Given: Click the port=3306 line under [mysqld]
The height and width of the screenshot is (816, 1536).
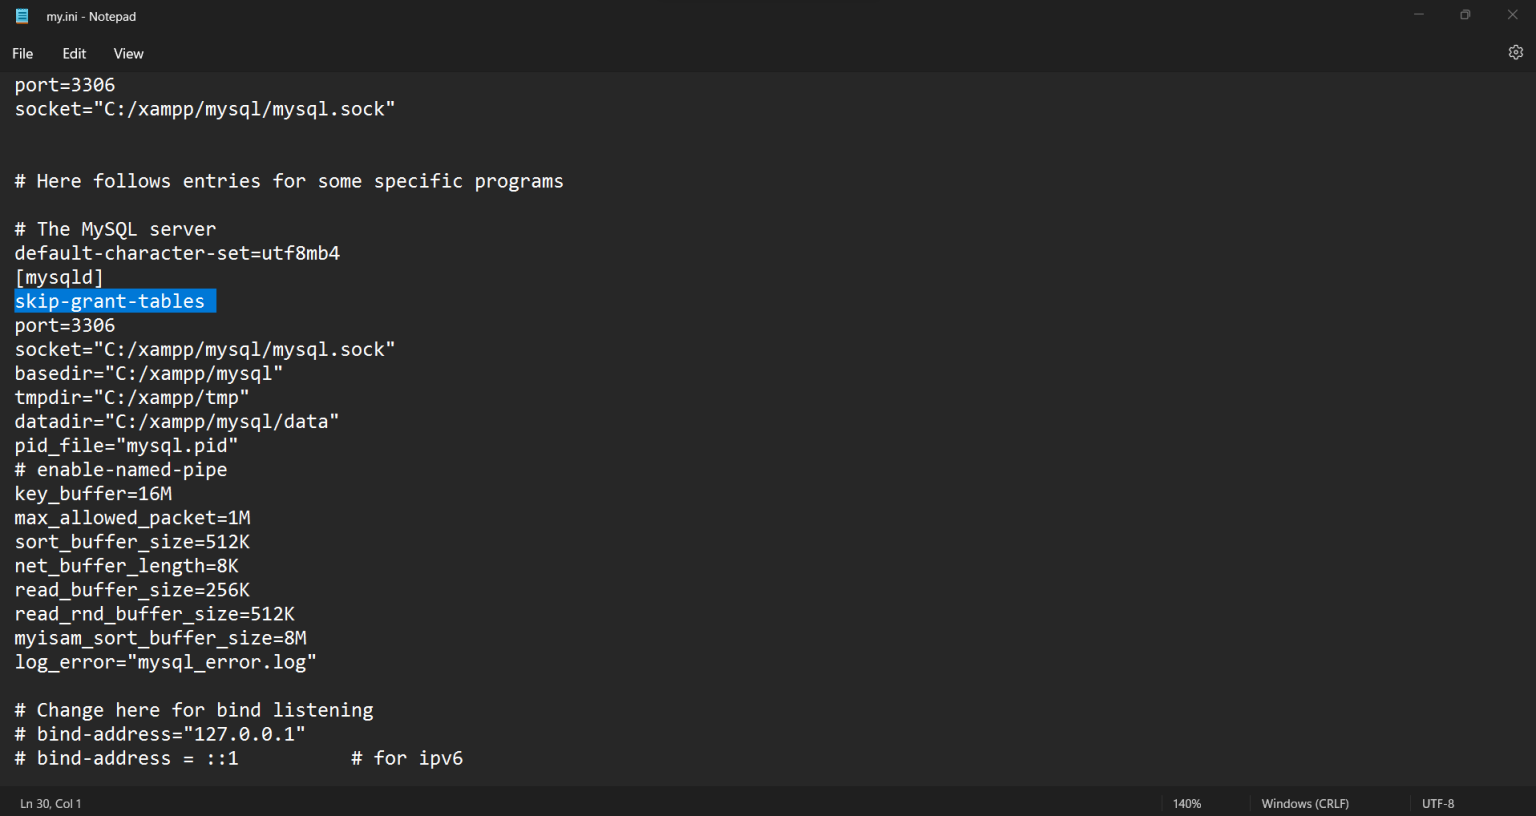Looking at the screenshot, I should coord(64,324).
